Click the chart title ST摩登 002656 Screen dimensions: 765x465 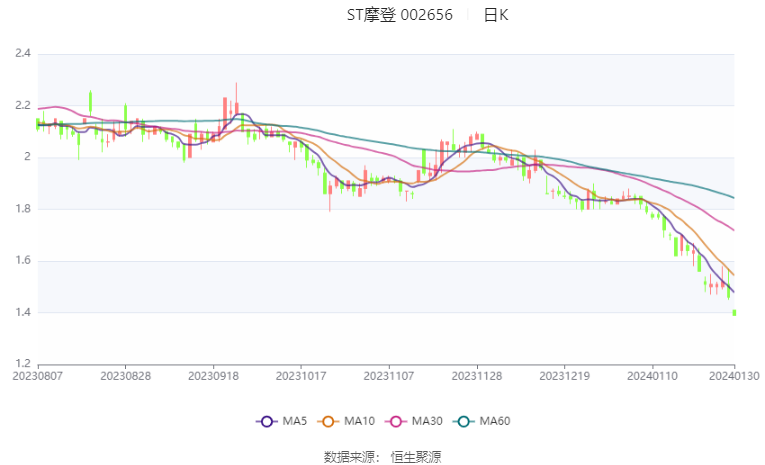400,15
